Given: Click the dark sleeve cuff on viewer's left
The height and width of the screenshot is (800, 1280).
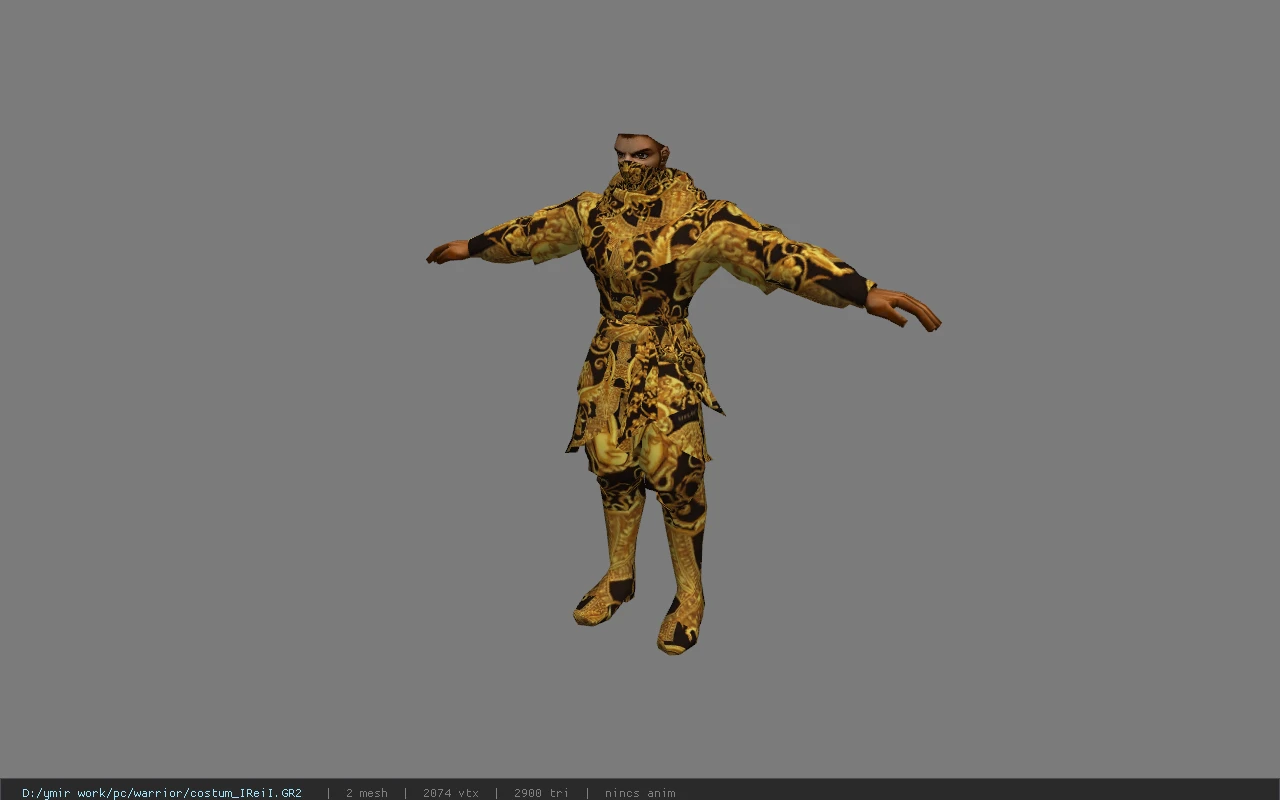Looking at the screenshot, I should 484,243.
